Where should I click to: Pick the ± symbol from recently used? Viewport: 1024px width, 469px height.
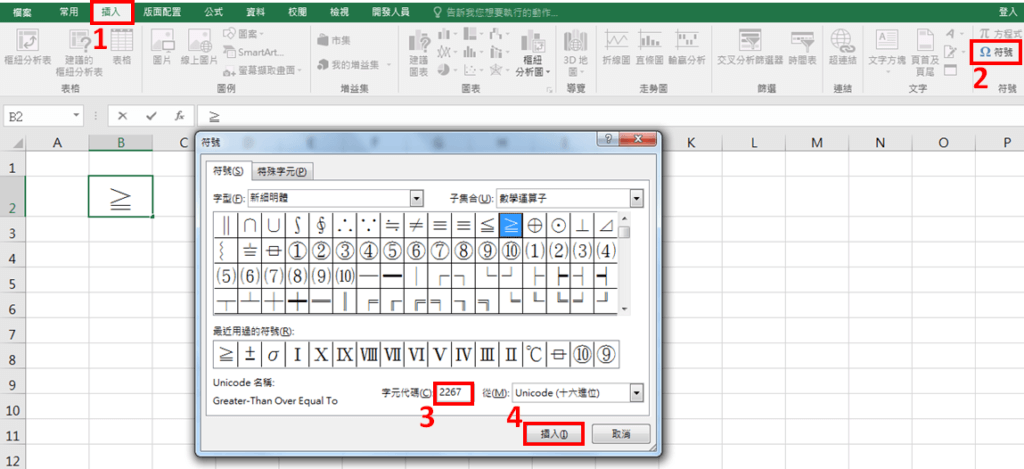(x=249, y=353)
